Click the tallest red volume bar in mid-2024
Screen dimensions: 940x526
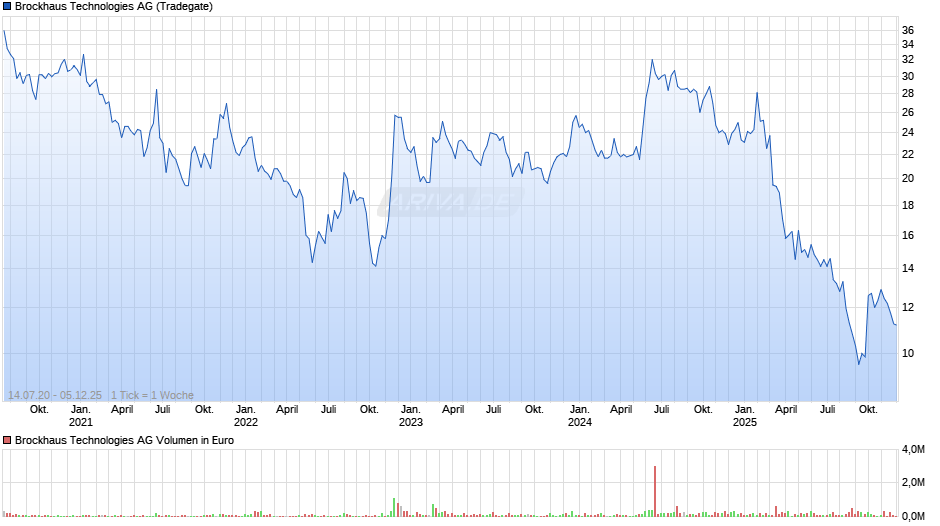[655, 491]
